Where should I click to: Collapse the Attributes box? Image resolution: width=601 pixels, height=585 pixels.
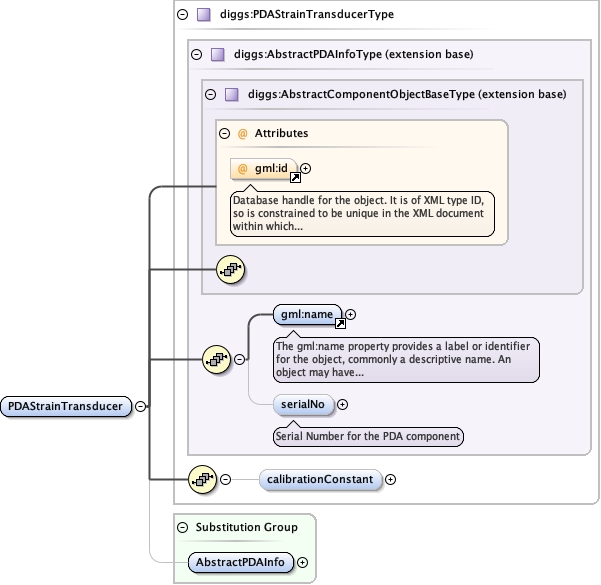click(x=225, y=133)
